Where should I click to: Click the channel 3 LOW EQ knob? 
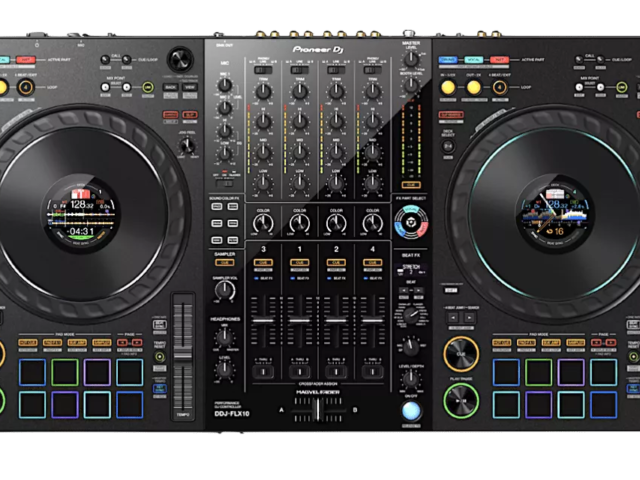tap(263, 183)
